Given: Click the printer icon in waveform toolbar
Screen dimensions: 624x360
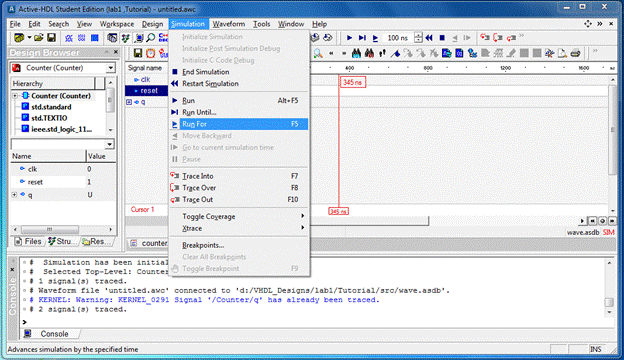Looking at the screenshot, I should pyautogui.click(x=575, y=53).
